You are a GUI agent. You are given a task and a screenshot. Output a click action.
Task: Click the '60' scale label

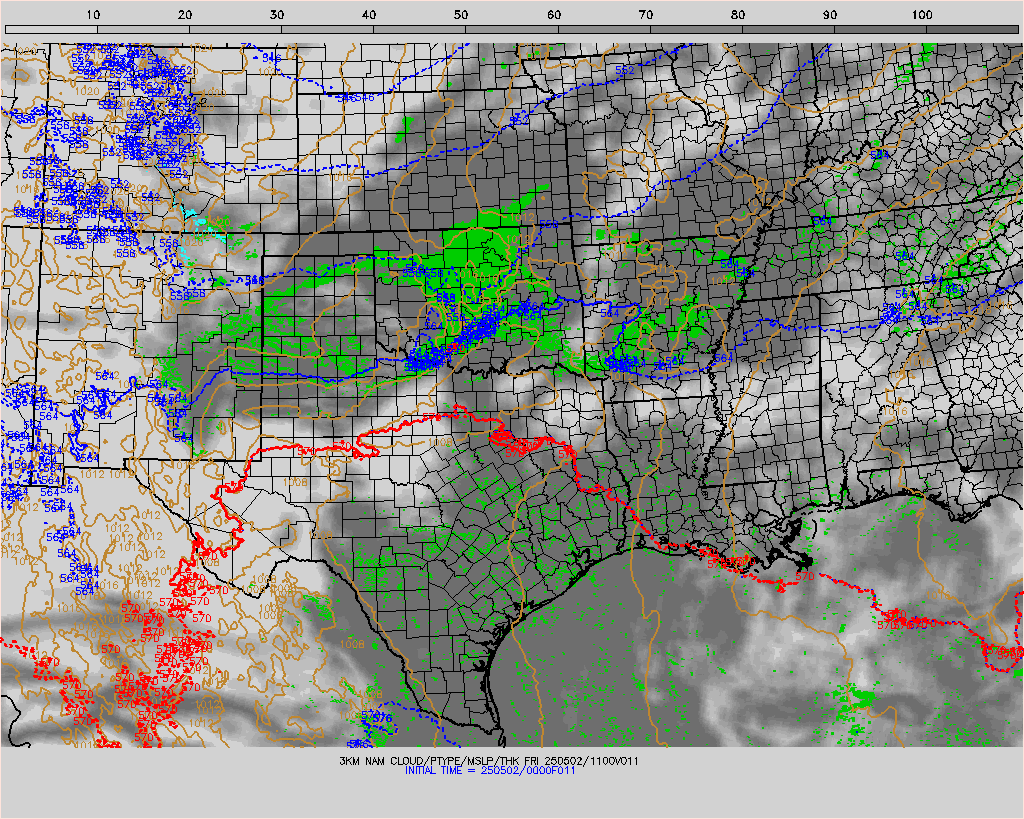point(554,14)
